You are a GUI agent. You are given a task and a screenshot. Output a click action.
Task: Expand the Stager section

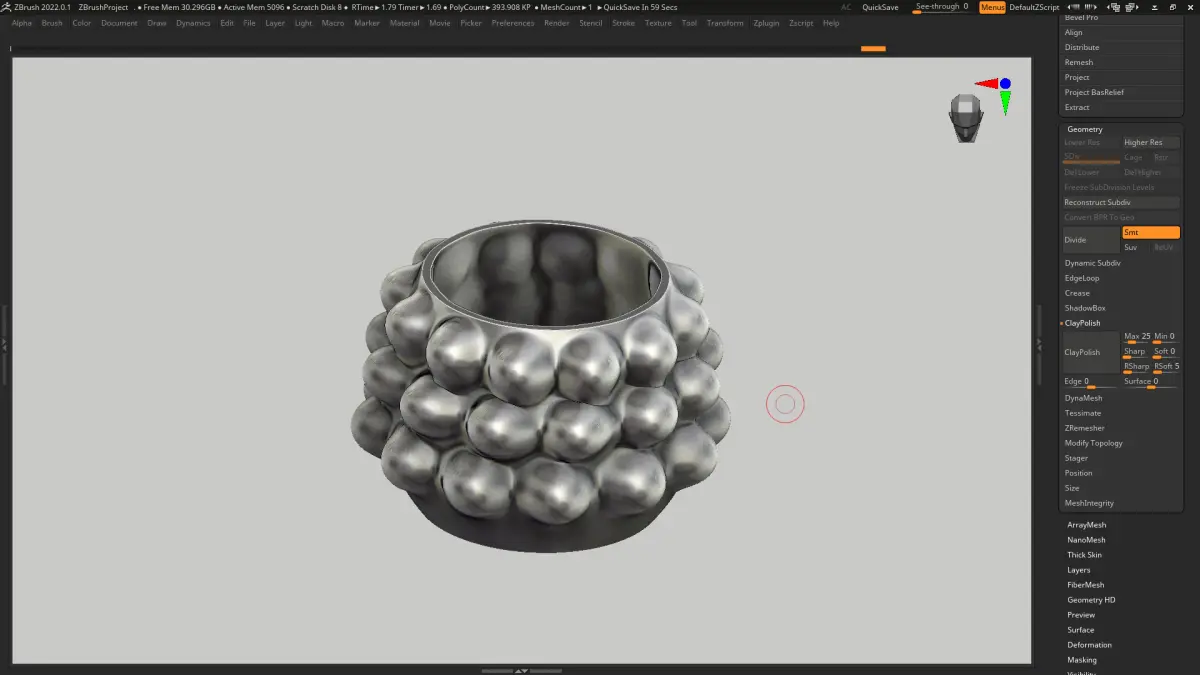pyautogui.click(x=1076, y=458)
